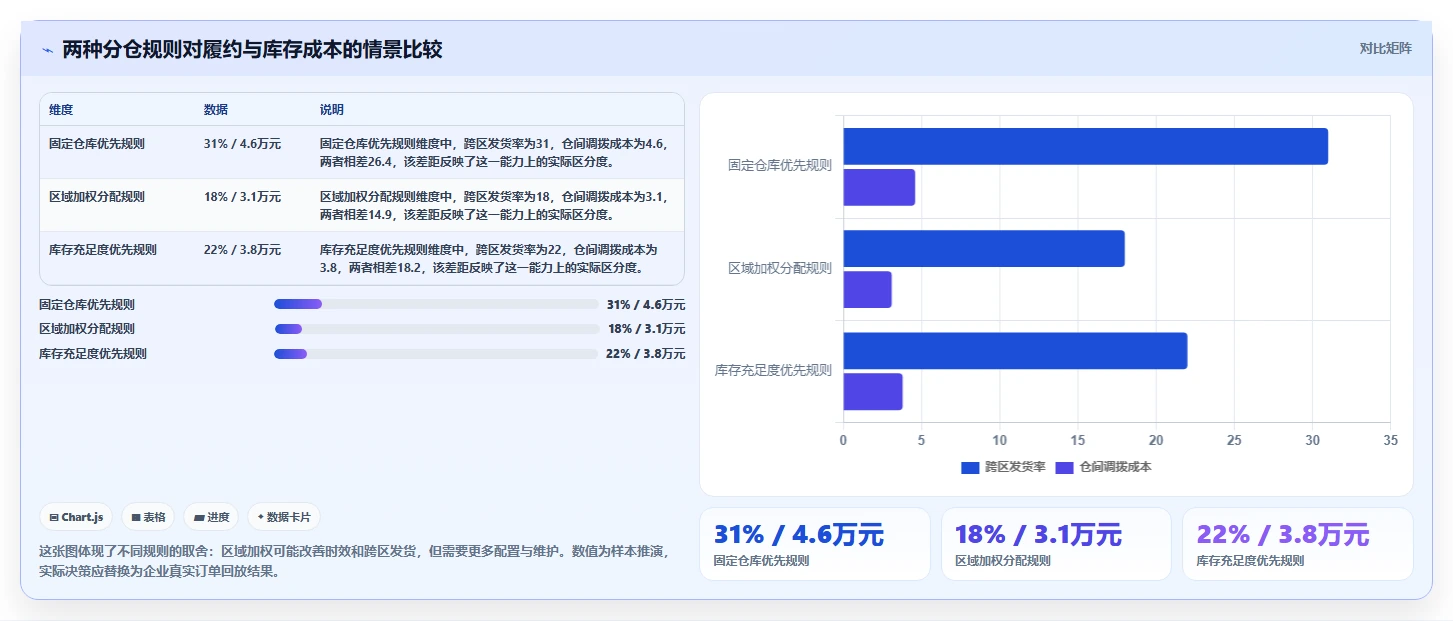Click progress row label 固定仓库优先规则
The width and height of the screenshot is (1453, 621).
coord(87,304)
